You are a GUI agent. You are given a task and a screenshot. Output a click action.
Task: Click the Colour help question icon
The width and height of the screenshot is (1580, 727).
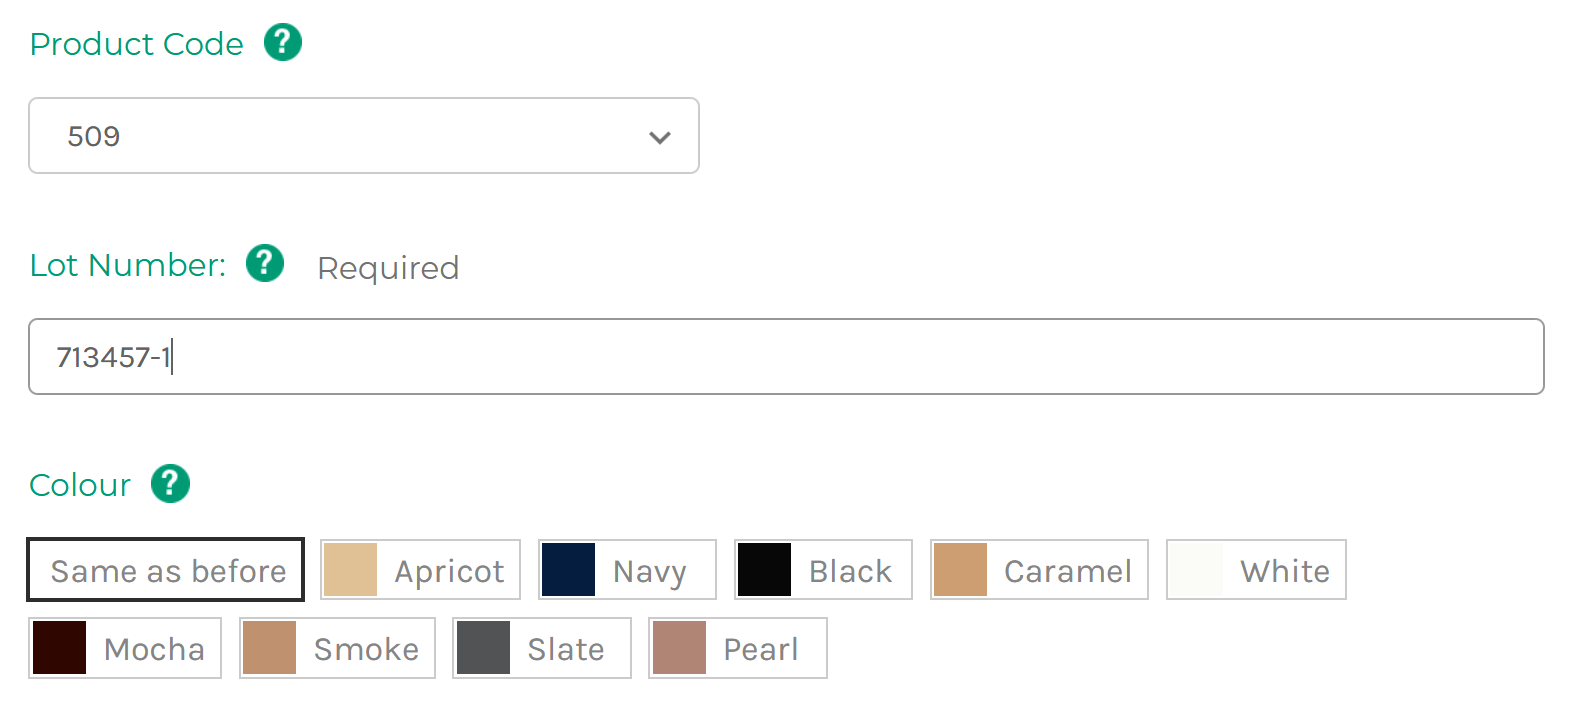coord(170,483)
